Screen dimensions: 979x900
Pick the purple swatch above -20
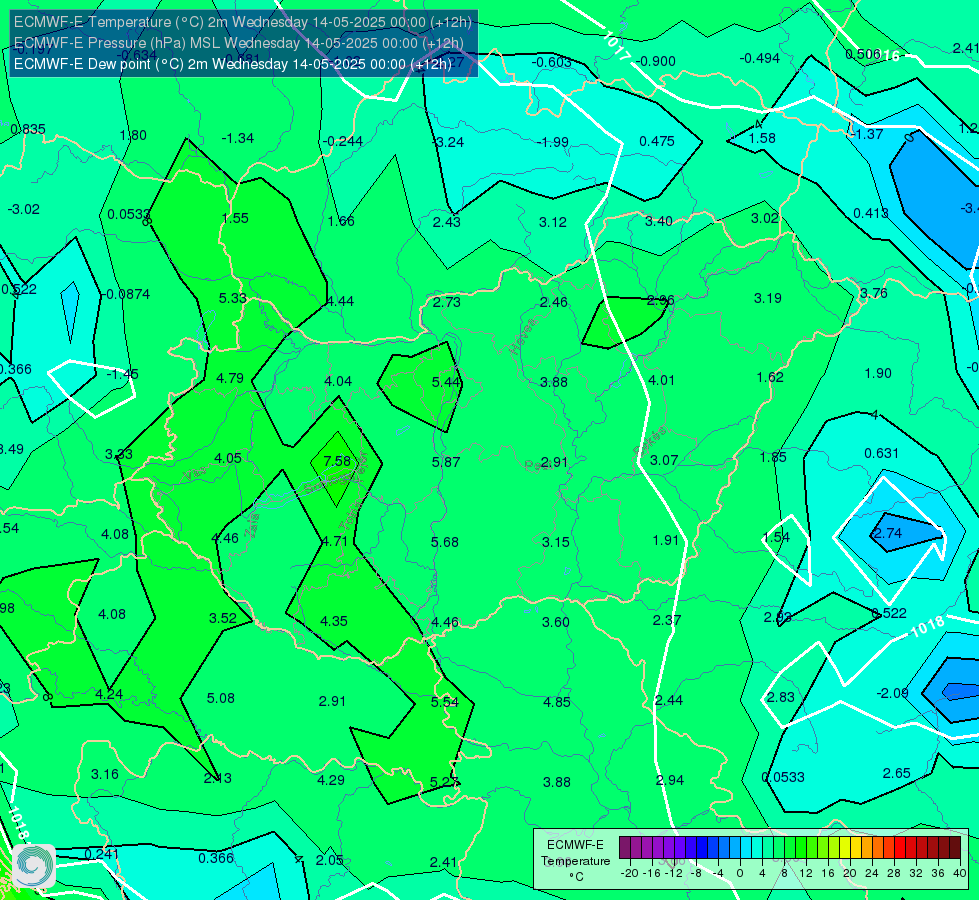[x=625, y=848]
